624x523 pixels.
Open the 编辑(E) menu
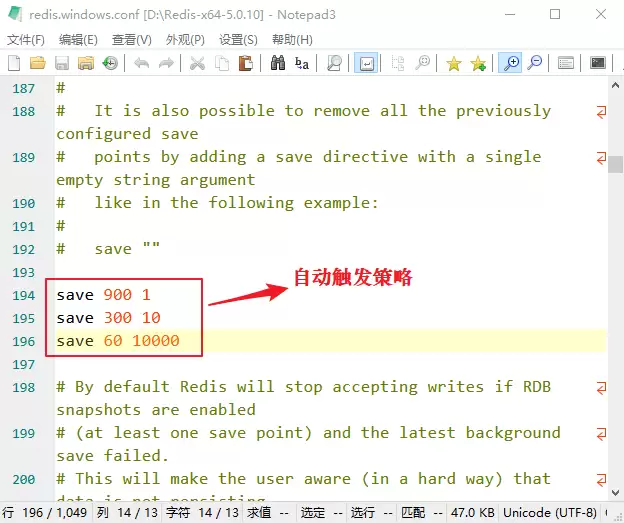tap(78, 40)
